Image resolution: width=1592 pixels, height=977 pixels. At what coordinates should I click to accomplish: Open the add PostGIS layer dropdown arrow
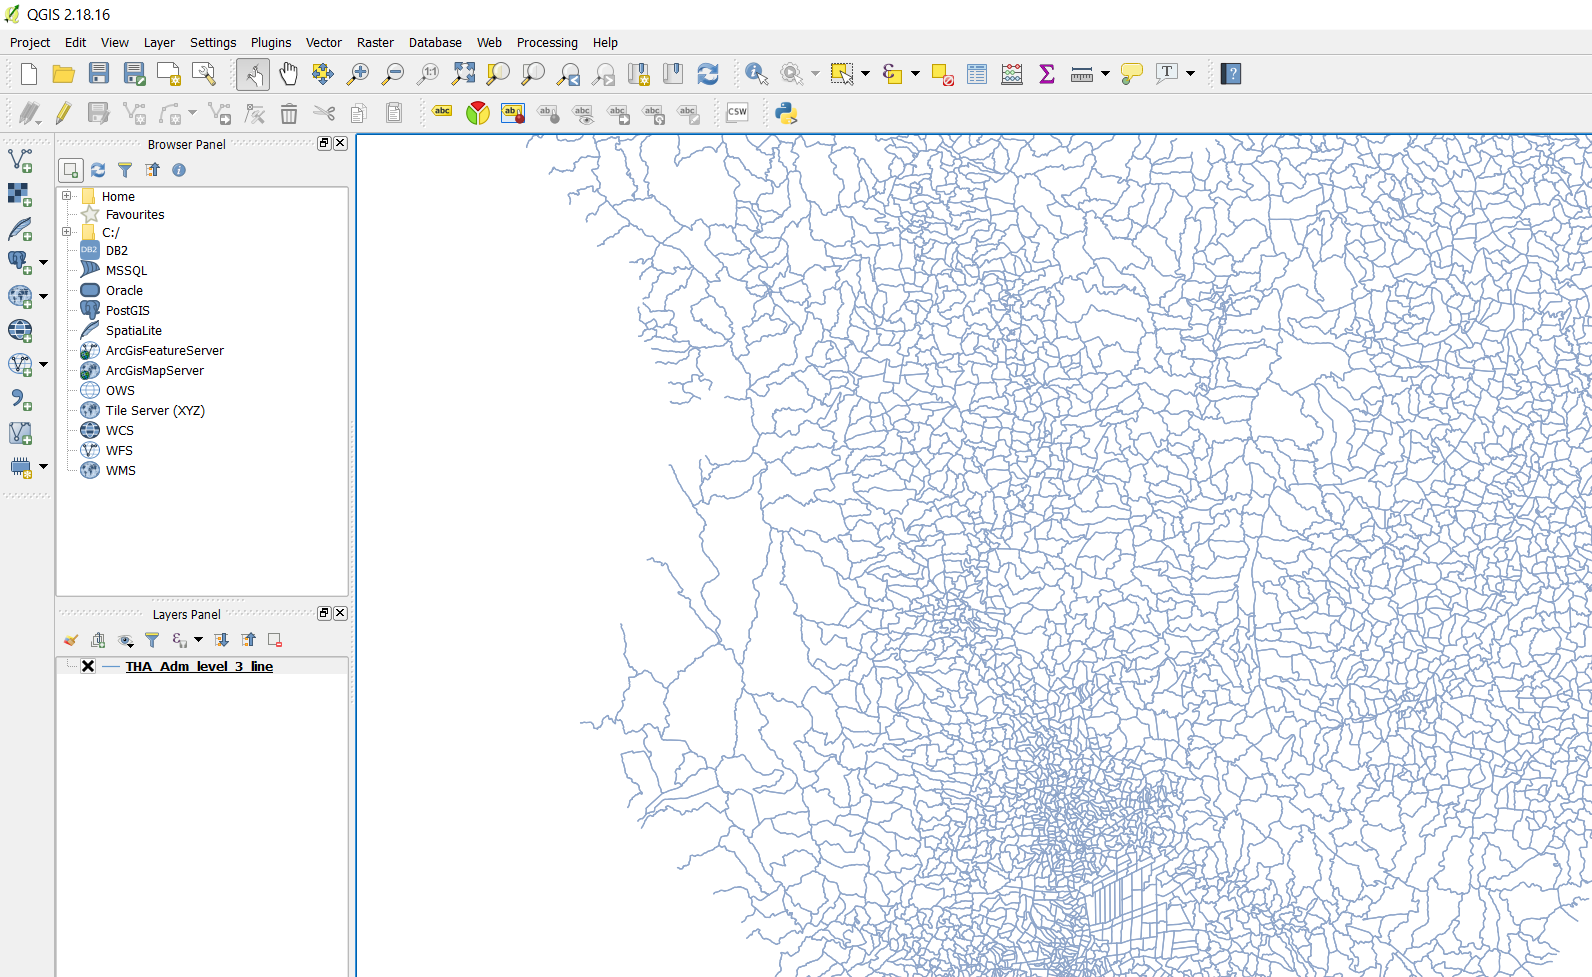[x=43, y=262]
